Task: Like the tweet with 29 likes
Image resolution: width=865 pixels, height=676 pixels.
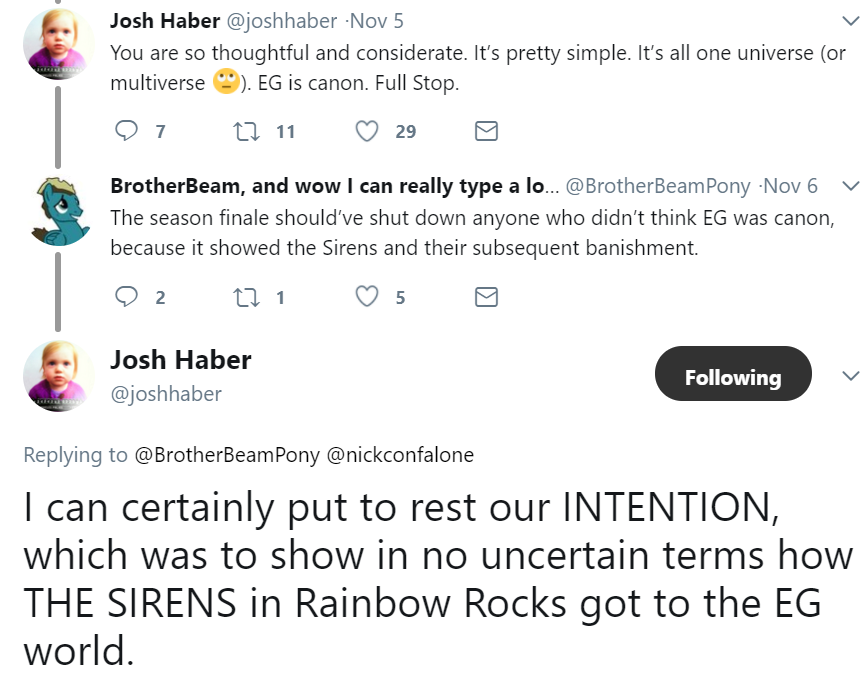Action: coord(368,131)
